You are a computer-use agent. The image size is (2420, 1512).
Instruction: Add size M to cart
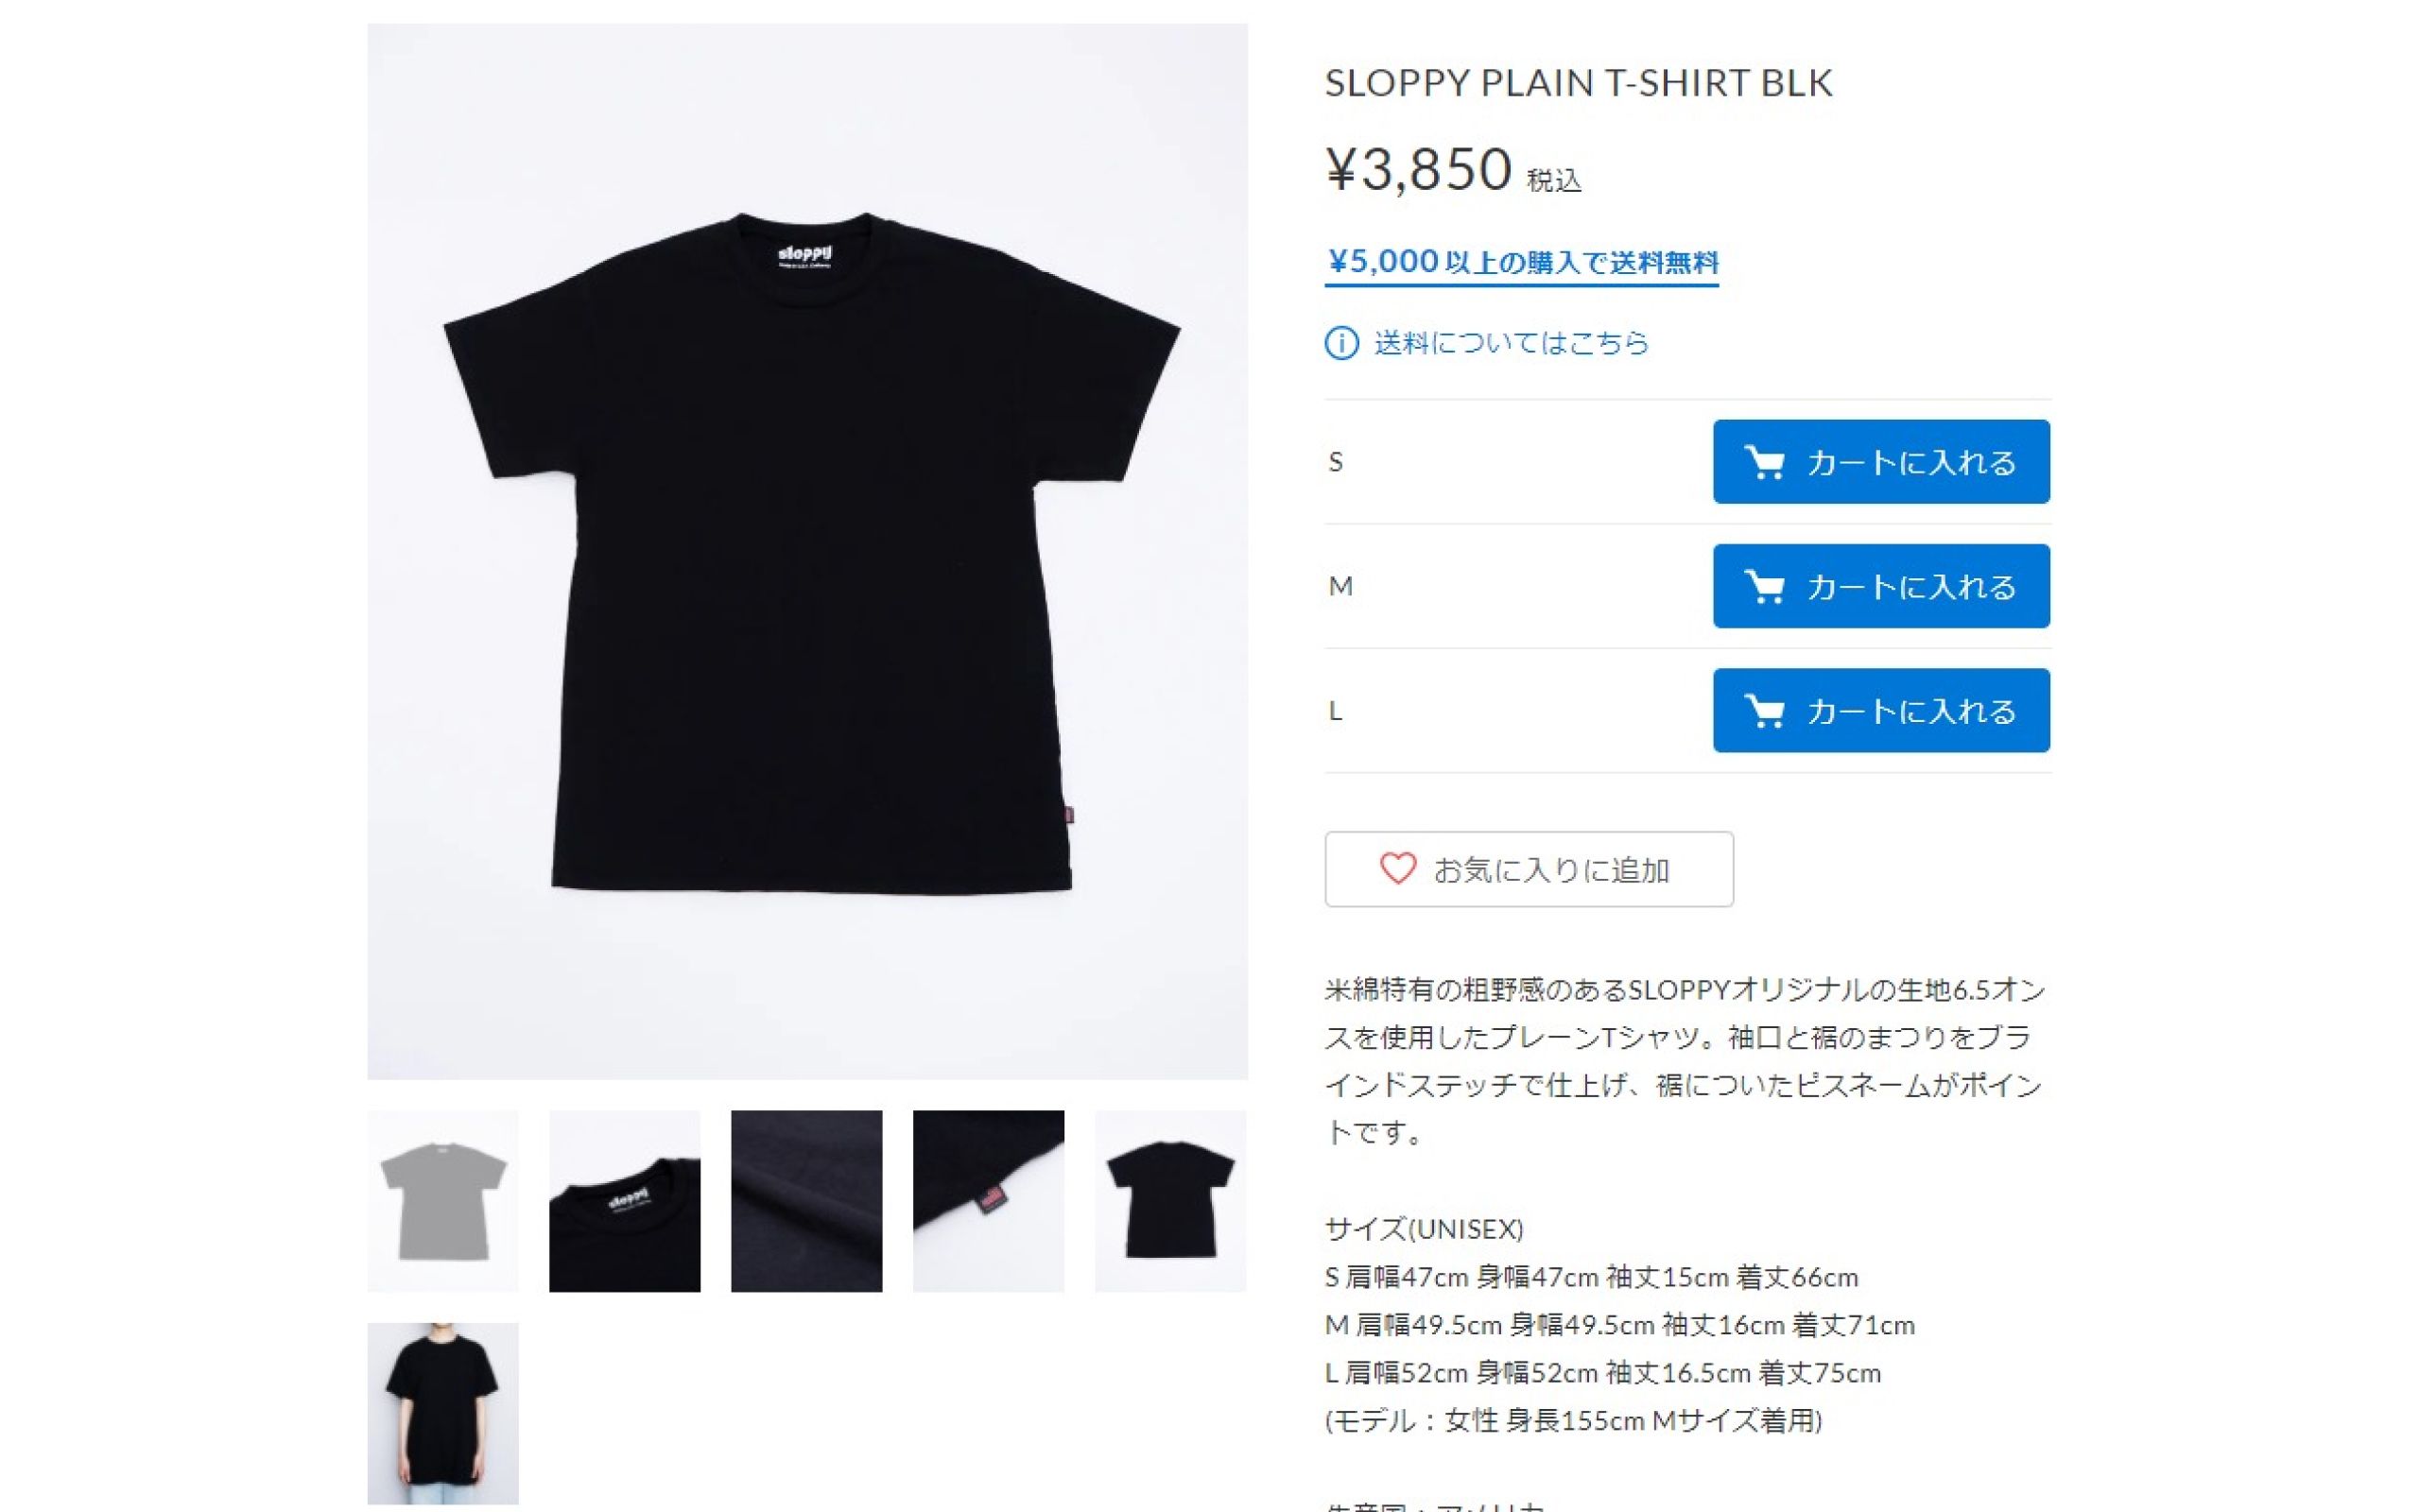(x=1881, y=586)
